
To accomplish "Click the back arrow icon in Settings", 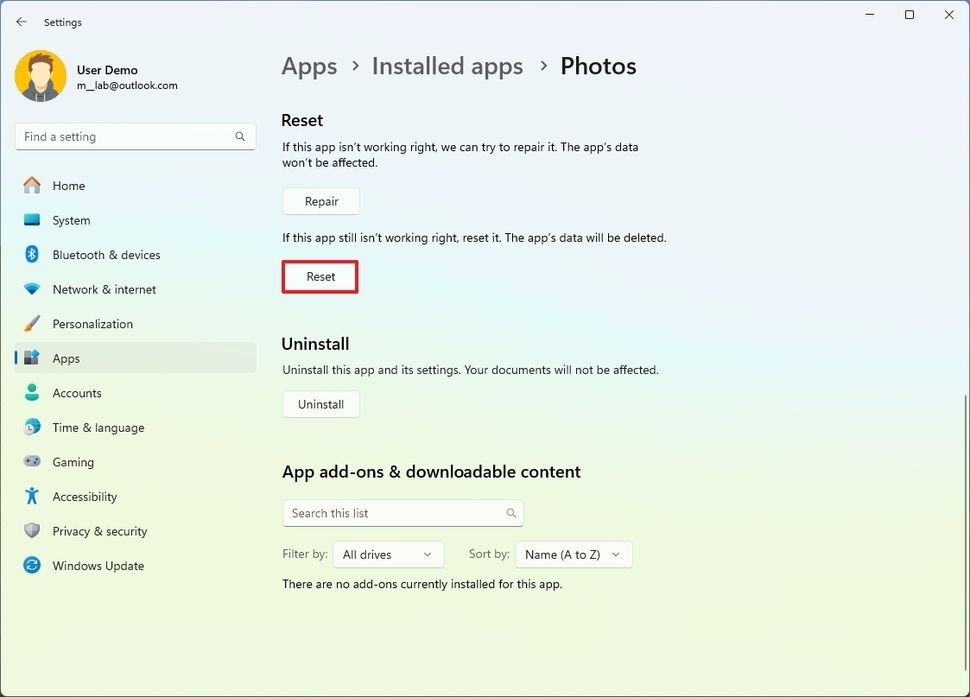I will point(22,22).
